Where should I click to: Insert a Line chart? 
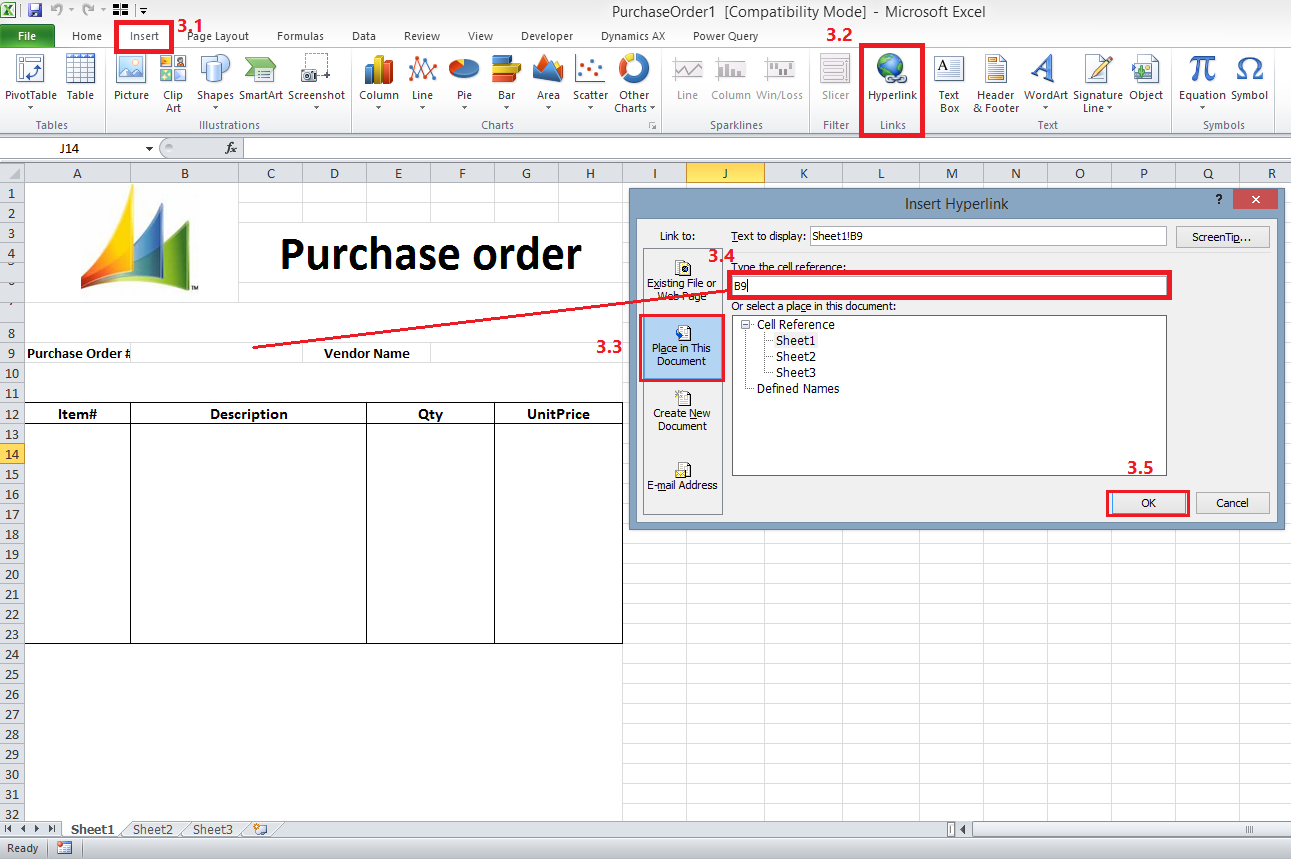[x=423, y=82]
